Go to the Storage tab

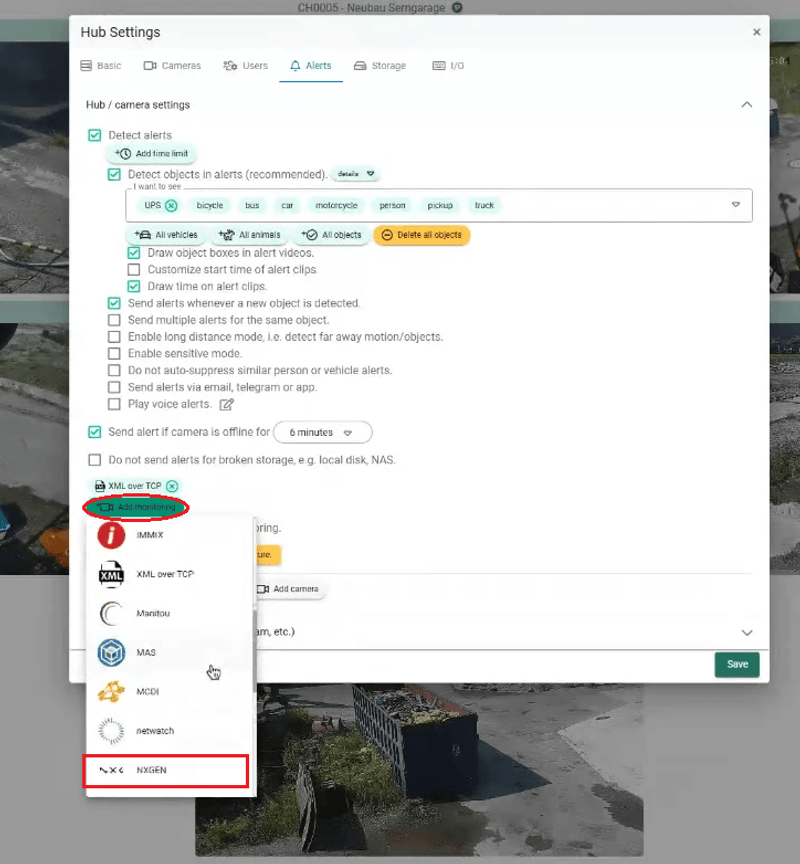point(380,66)
